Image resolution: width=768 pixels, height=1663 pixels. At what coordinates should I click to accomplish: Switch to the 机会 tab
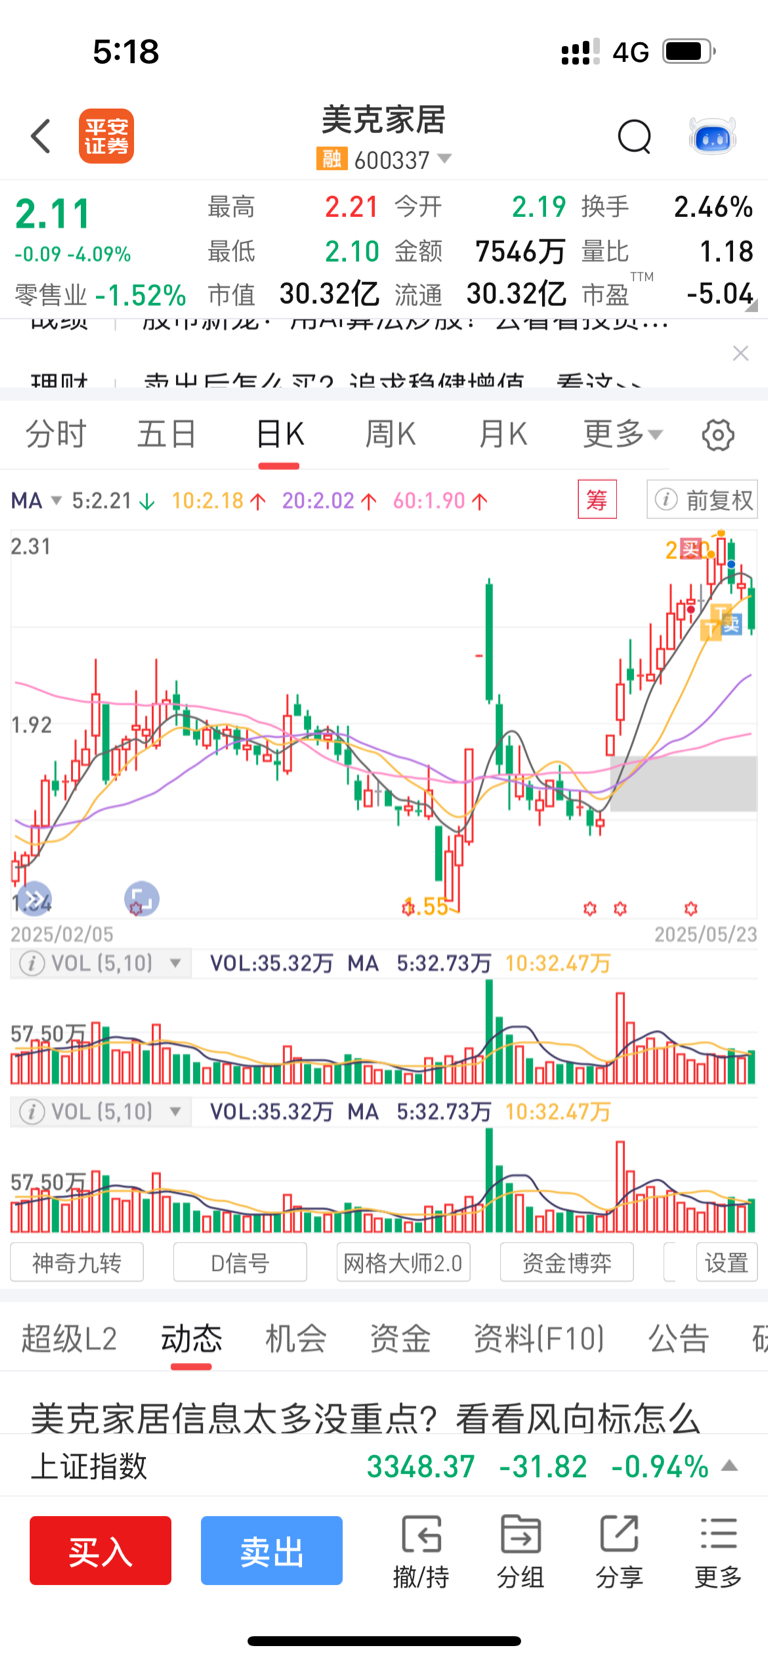[296, 1338]
